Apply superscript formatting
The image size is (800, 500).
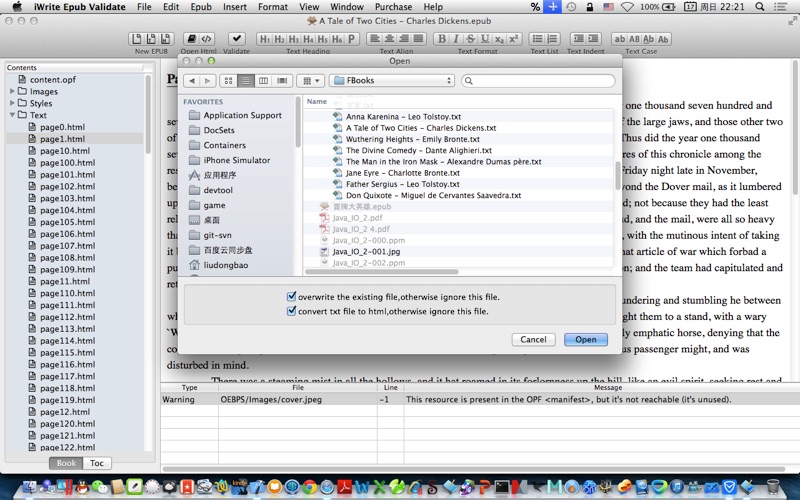pyautogui.click(x=514, y=39)
